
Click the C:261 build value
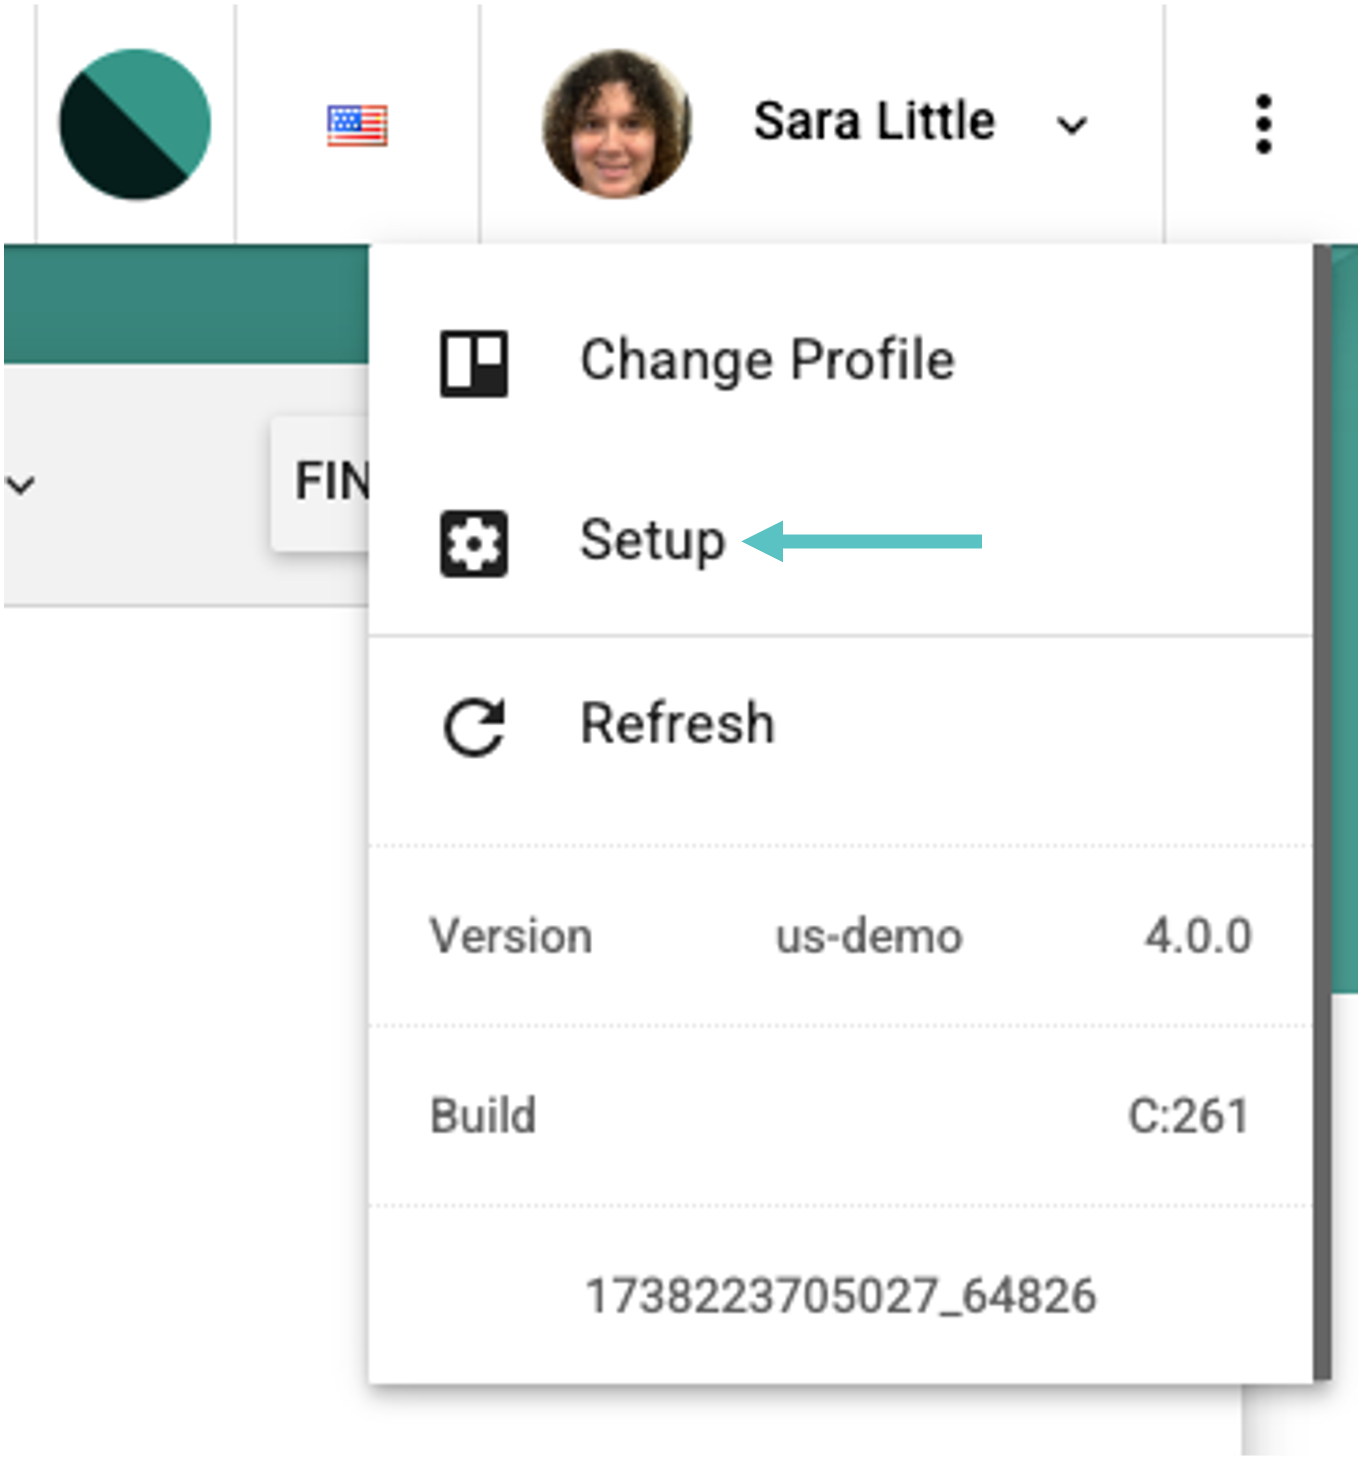(1189, 1116)
